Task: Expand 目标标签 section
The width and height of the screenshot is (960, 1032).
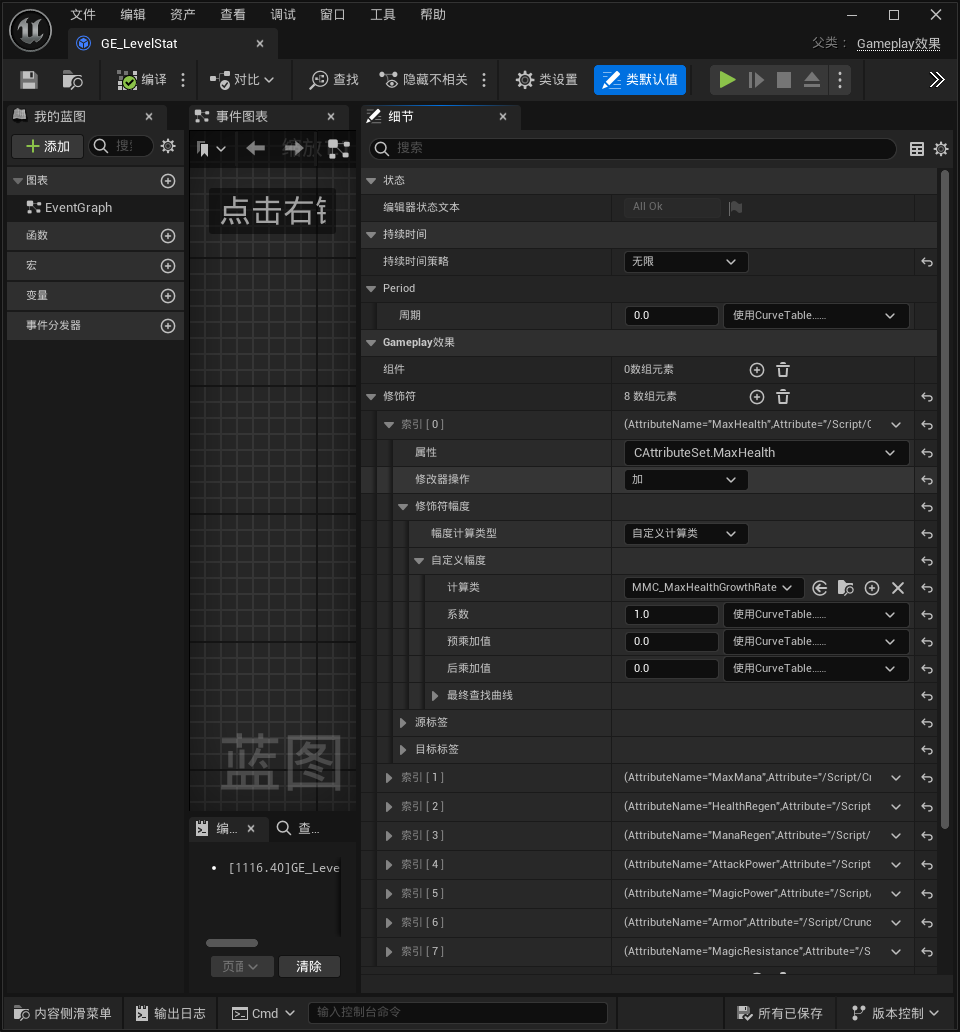Action: coord(403,750)
